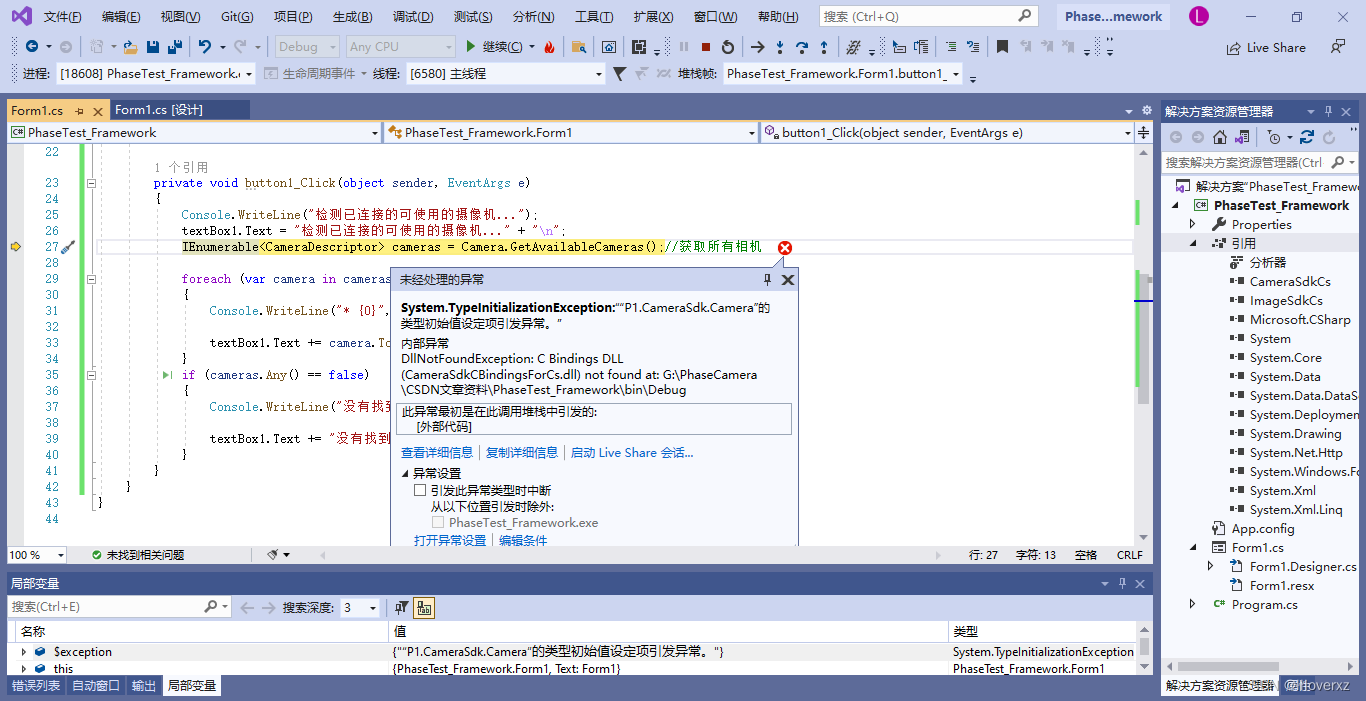Viewport: 1366px width, 701px height.
Task: Click the find in files folder icon
Action: pyautogui.click(x=579, y=47)
